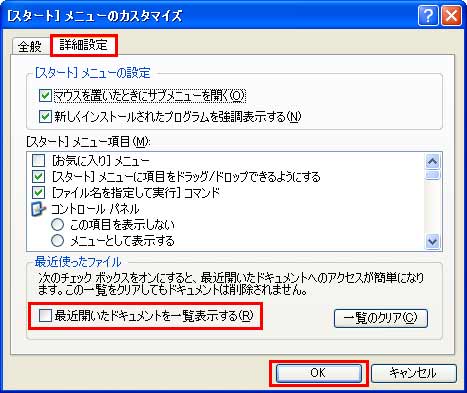467x393 pixels.
Task: Enable the [お気に入り] メニュー checkbox
Action: click(x=38, y=161)
